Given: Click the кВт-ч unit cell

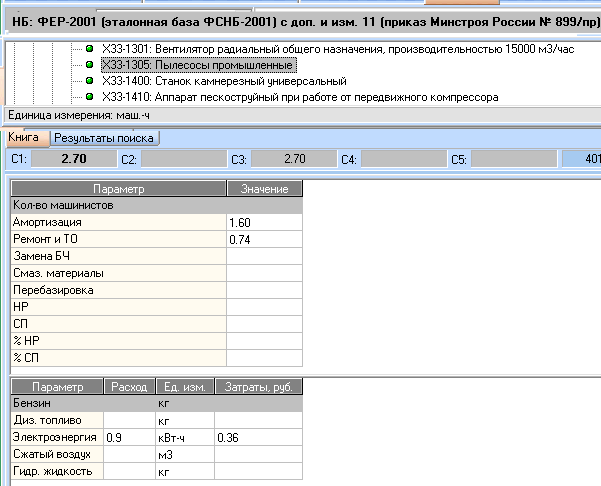Looking at the screenshot, I should tap(185, 437).
